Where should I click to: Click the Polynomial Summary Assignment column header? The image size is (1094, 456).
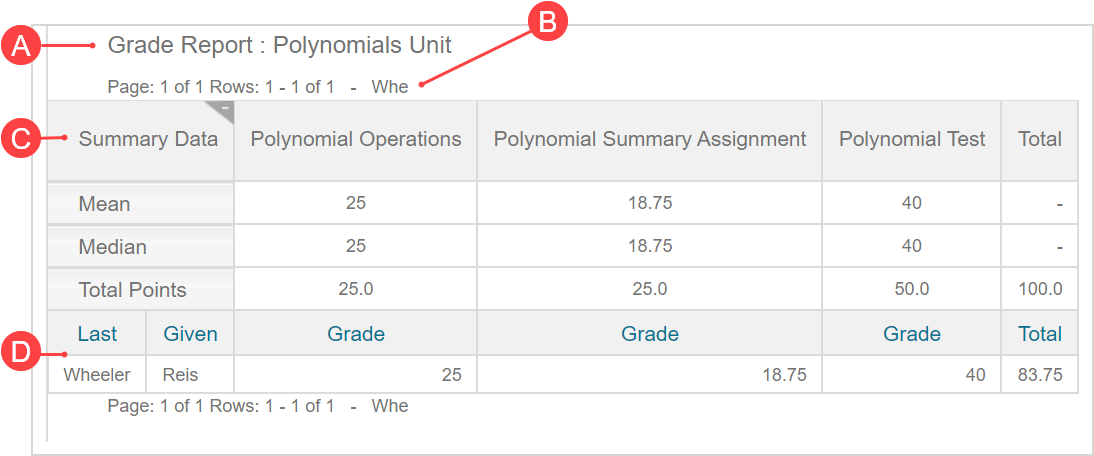[x=650, y=139]
